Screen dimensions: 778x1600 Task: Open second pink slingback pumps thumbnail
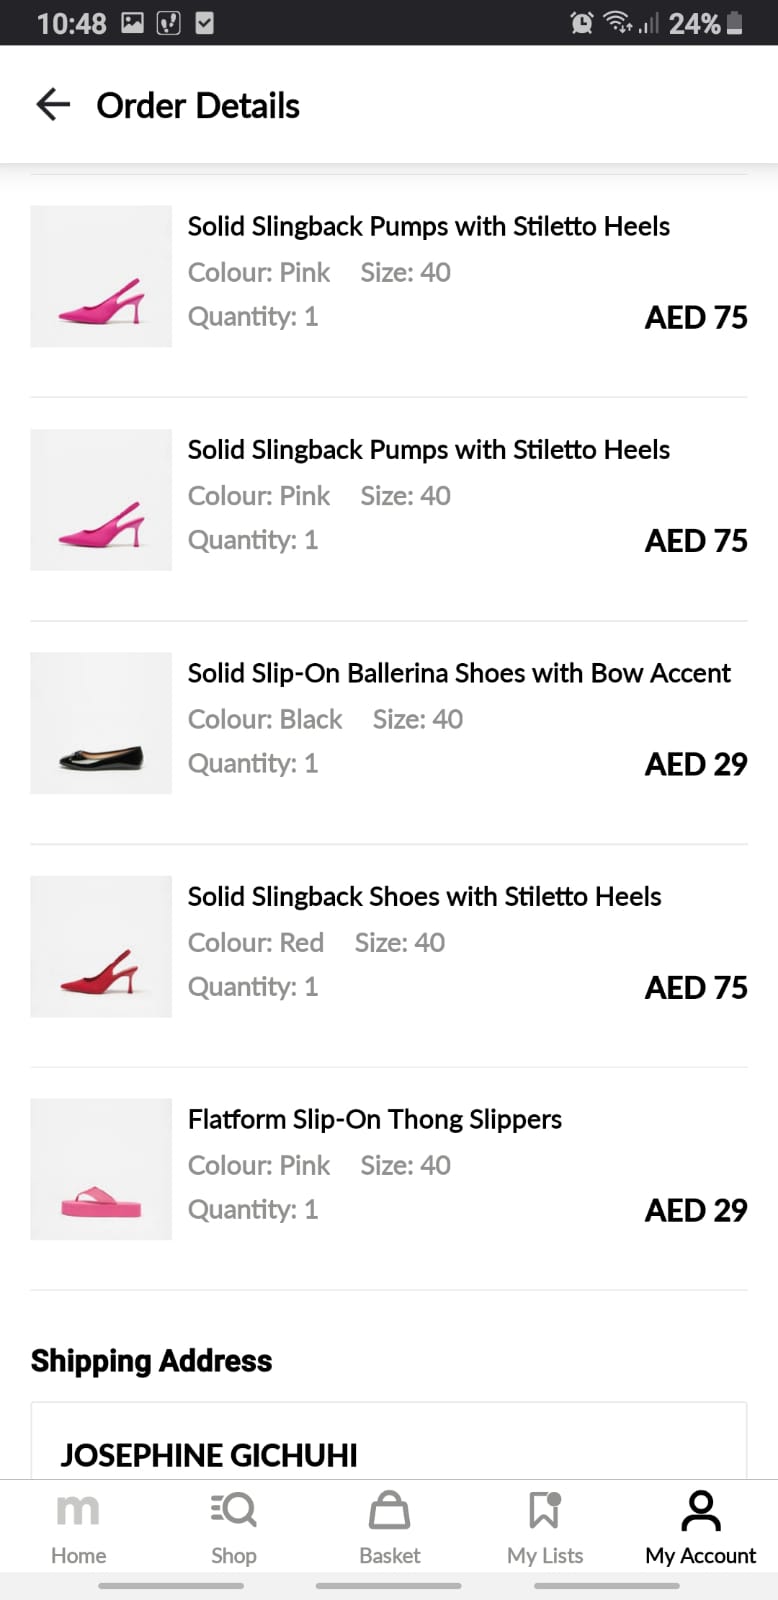point(101,500)
